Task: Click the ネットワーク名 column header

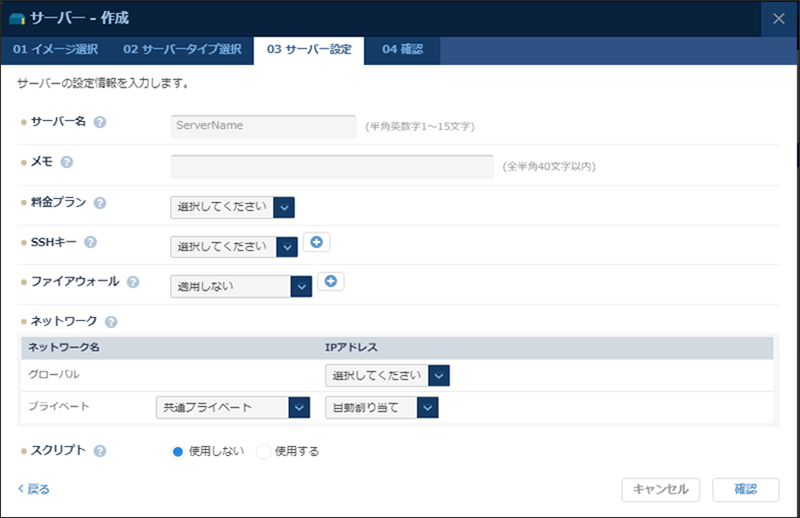Action: tap(64, 348)
